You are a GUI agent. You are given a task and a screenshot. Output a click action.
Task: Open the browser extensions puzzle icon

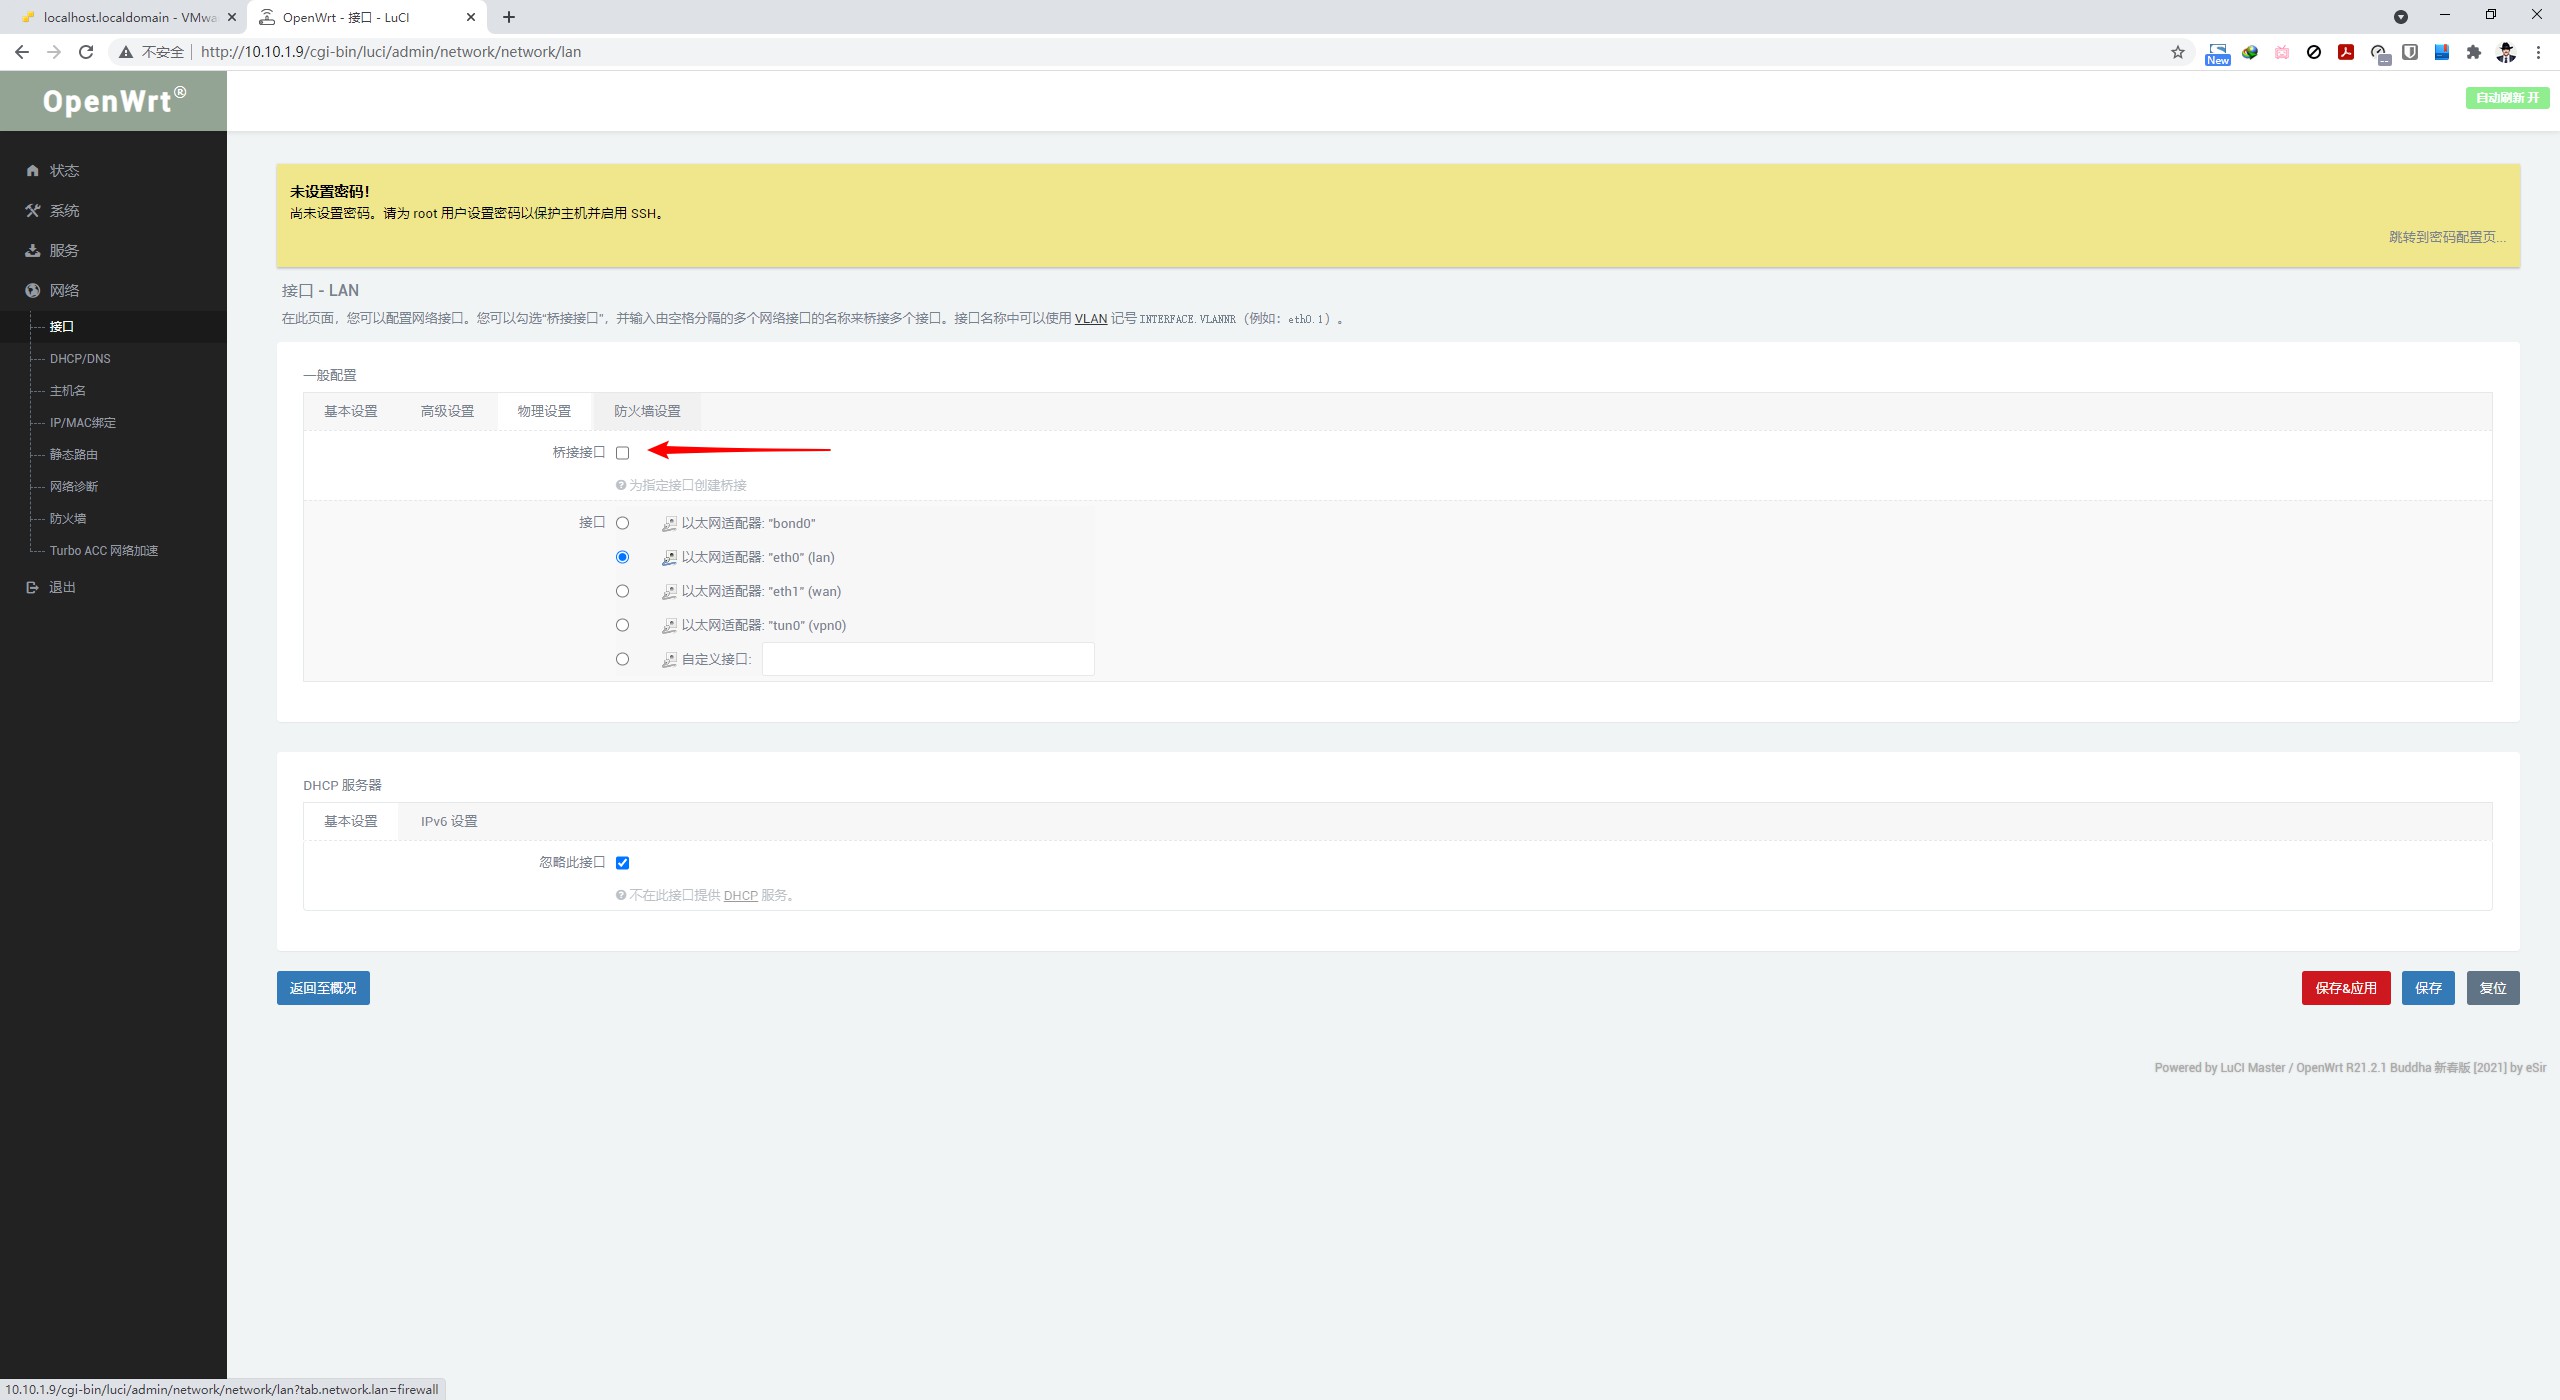tap(2473, 52)
